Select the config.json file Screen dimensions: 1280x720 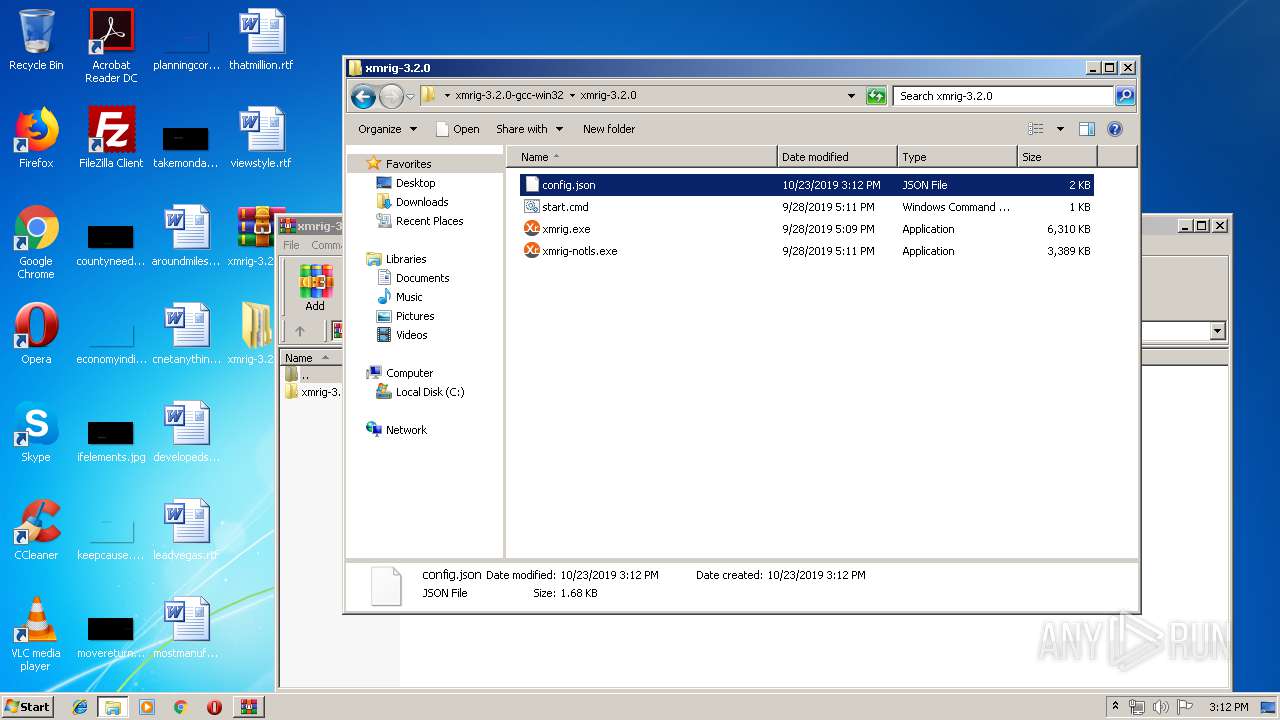pos(806,185)
